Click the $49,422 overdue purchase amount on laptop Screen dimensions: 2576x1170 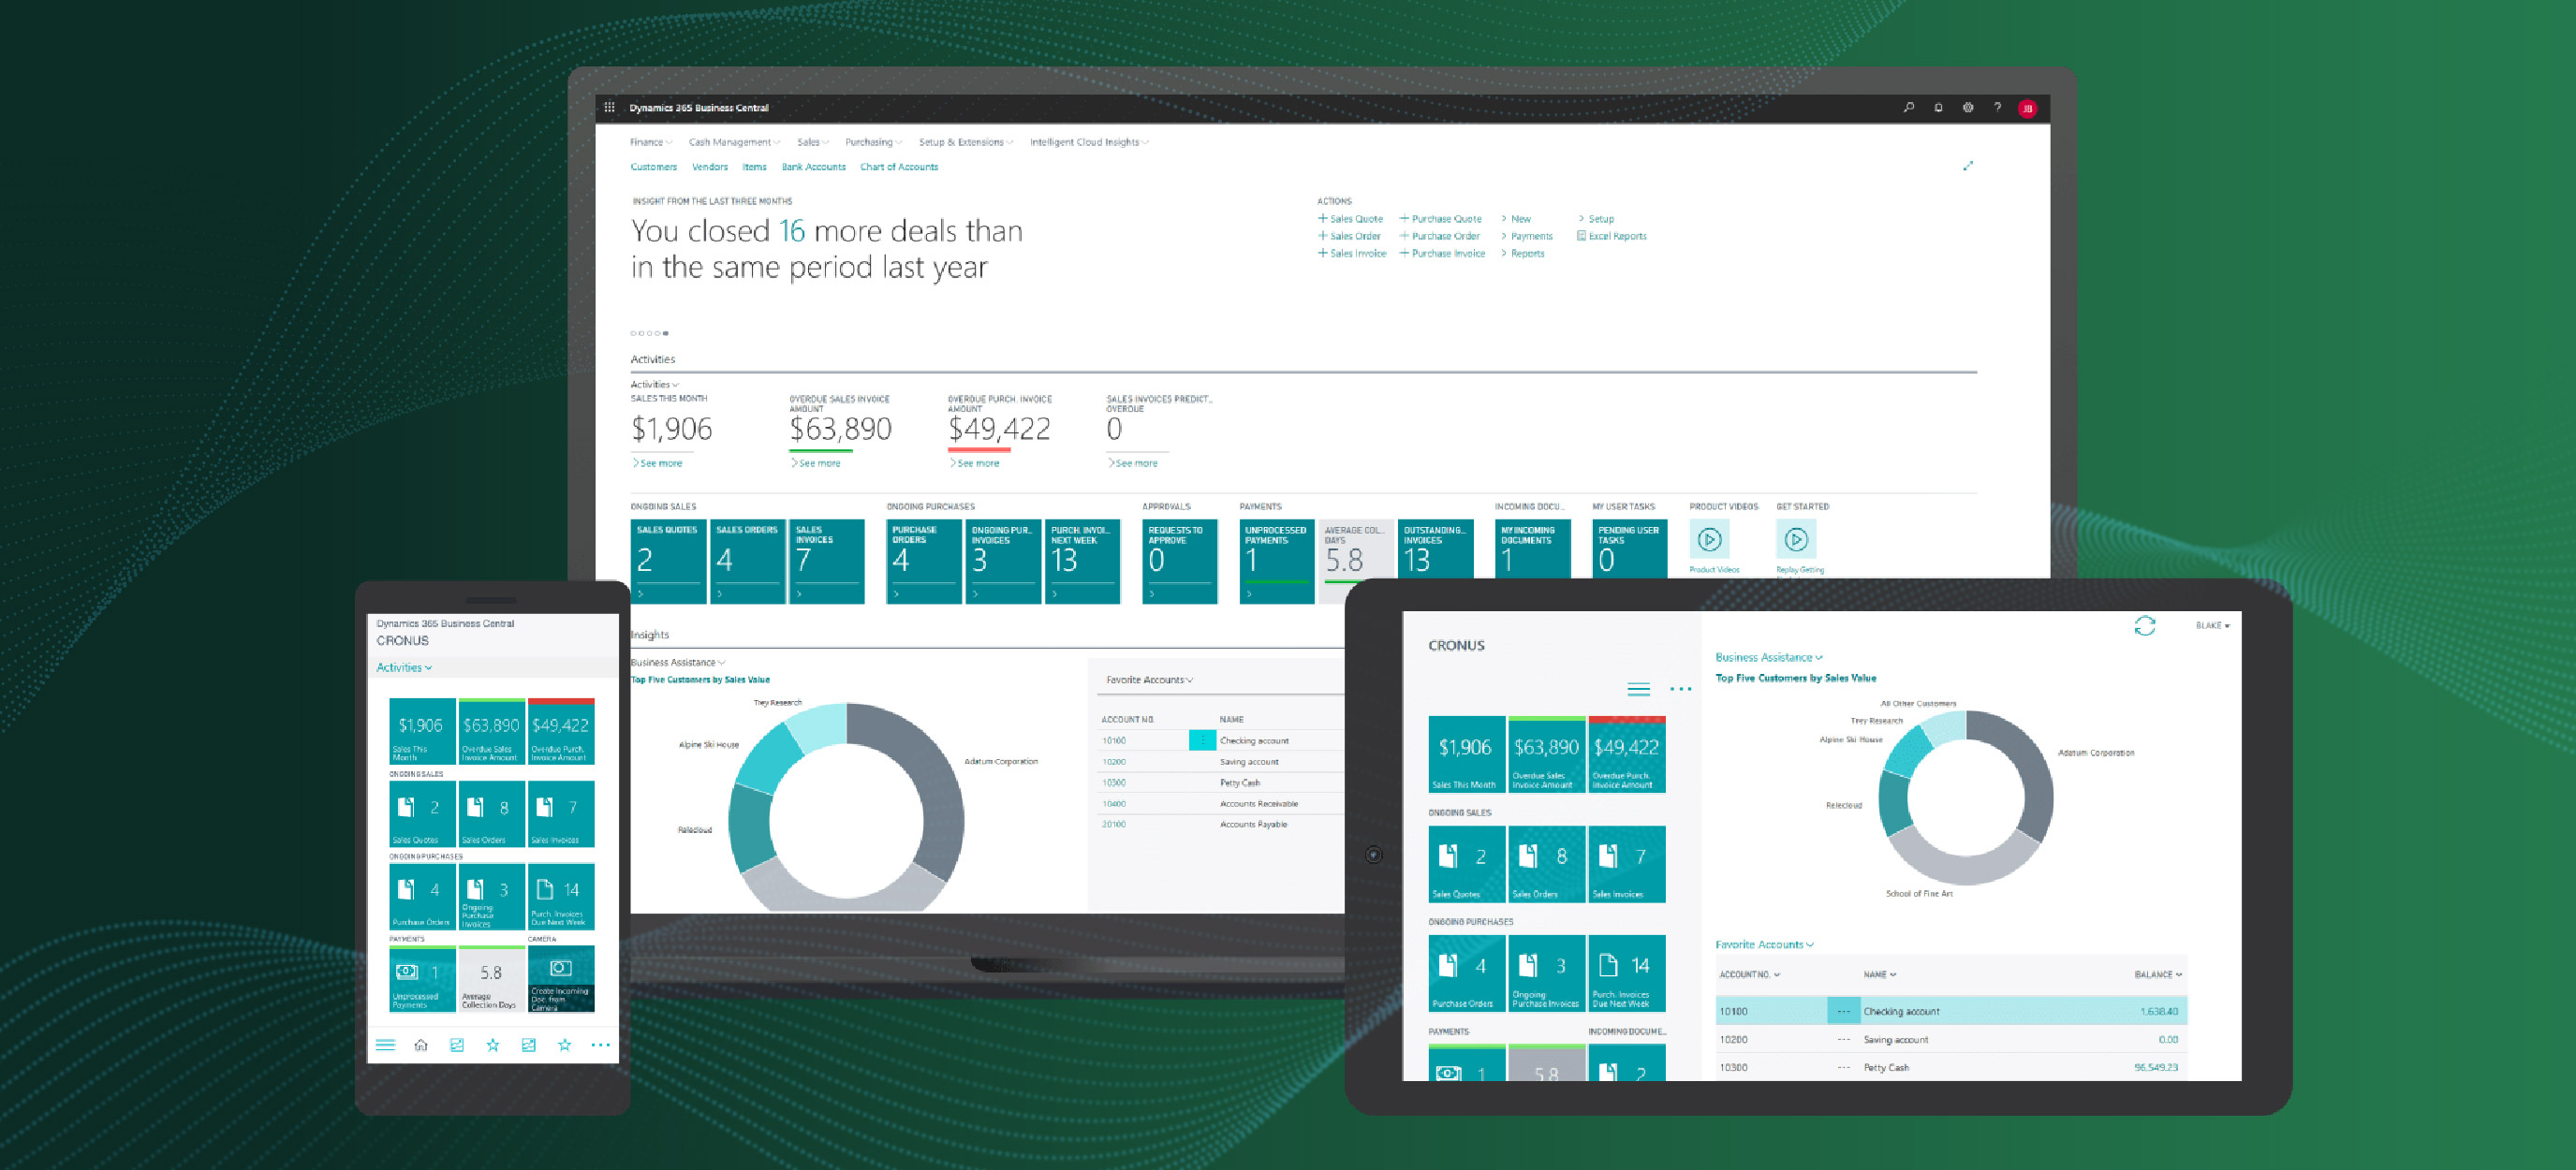pyautogui.click(x=999, y=429)
